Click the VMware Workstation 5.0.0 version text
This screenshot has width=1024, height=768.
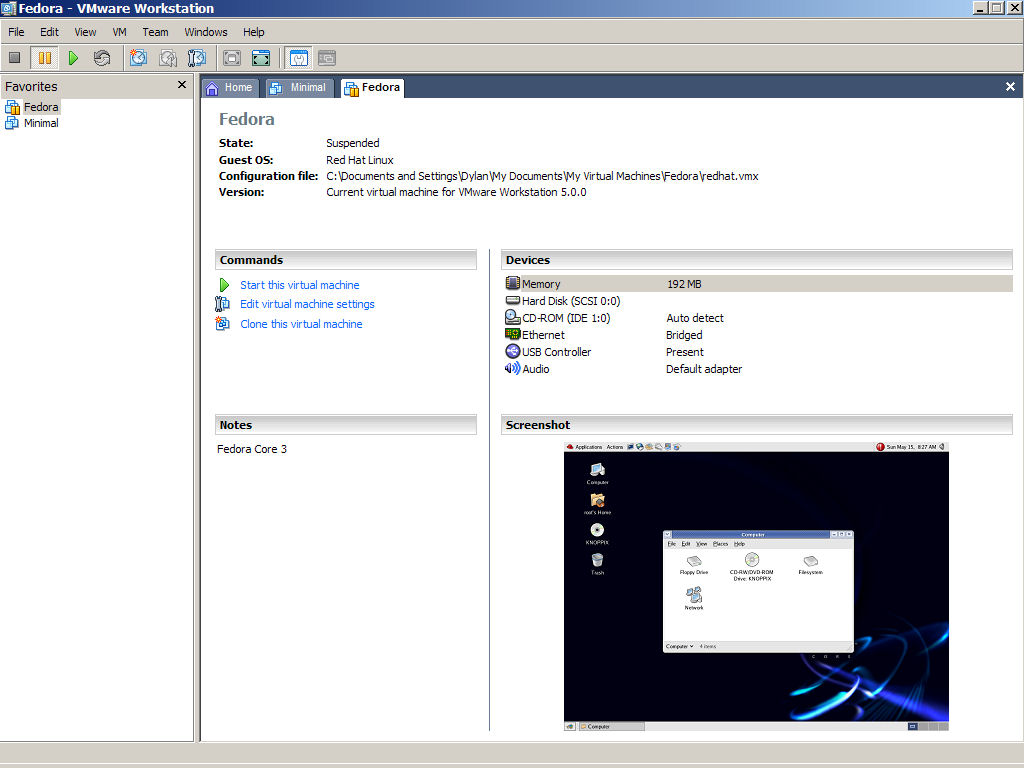(x=456, y=192)
